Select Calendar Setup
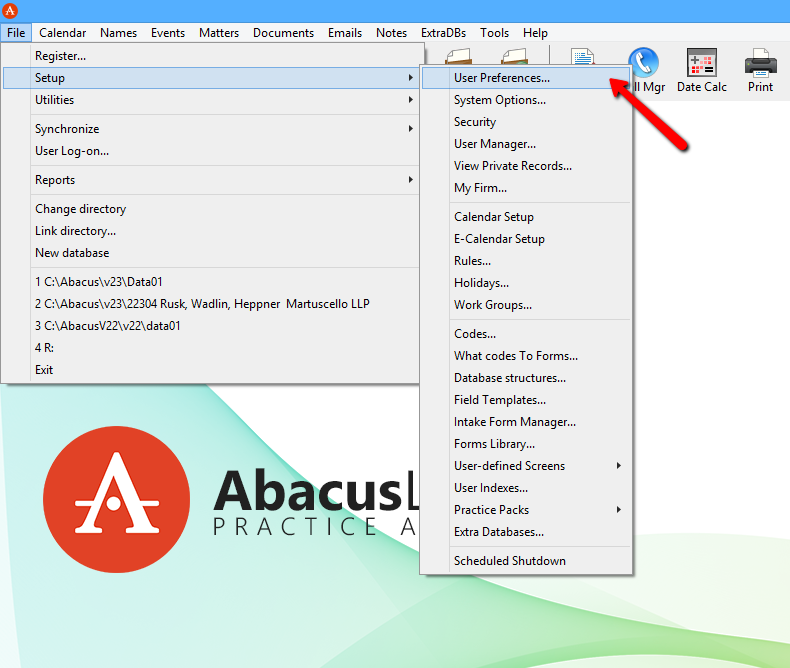The height and width of the screenshot is (668, 790). coord(526,217)
